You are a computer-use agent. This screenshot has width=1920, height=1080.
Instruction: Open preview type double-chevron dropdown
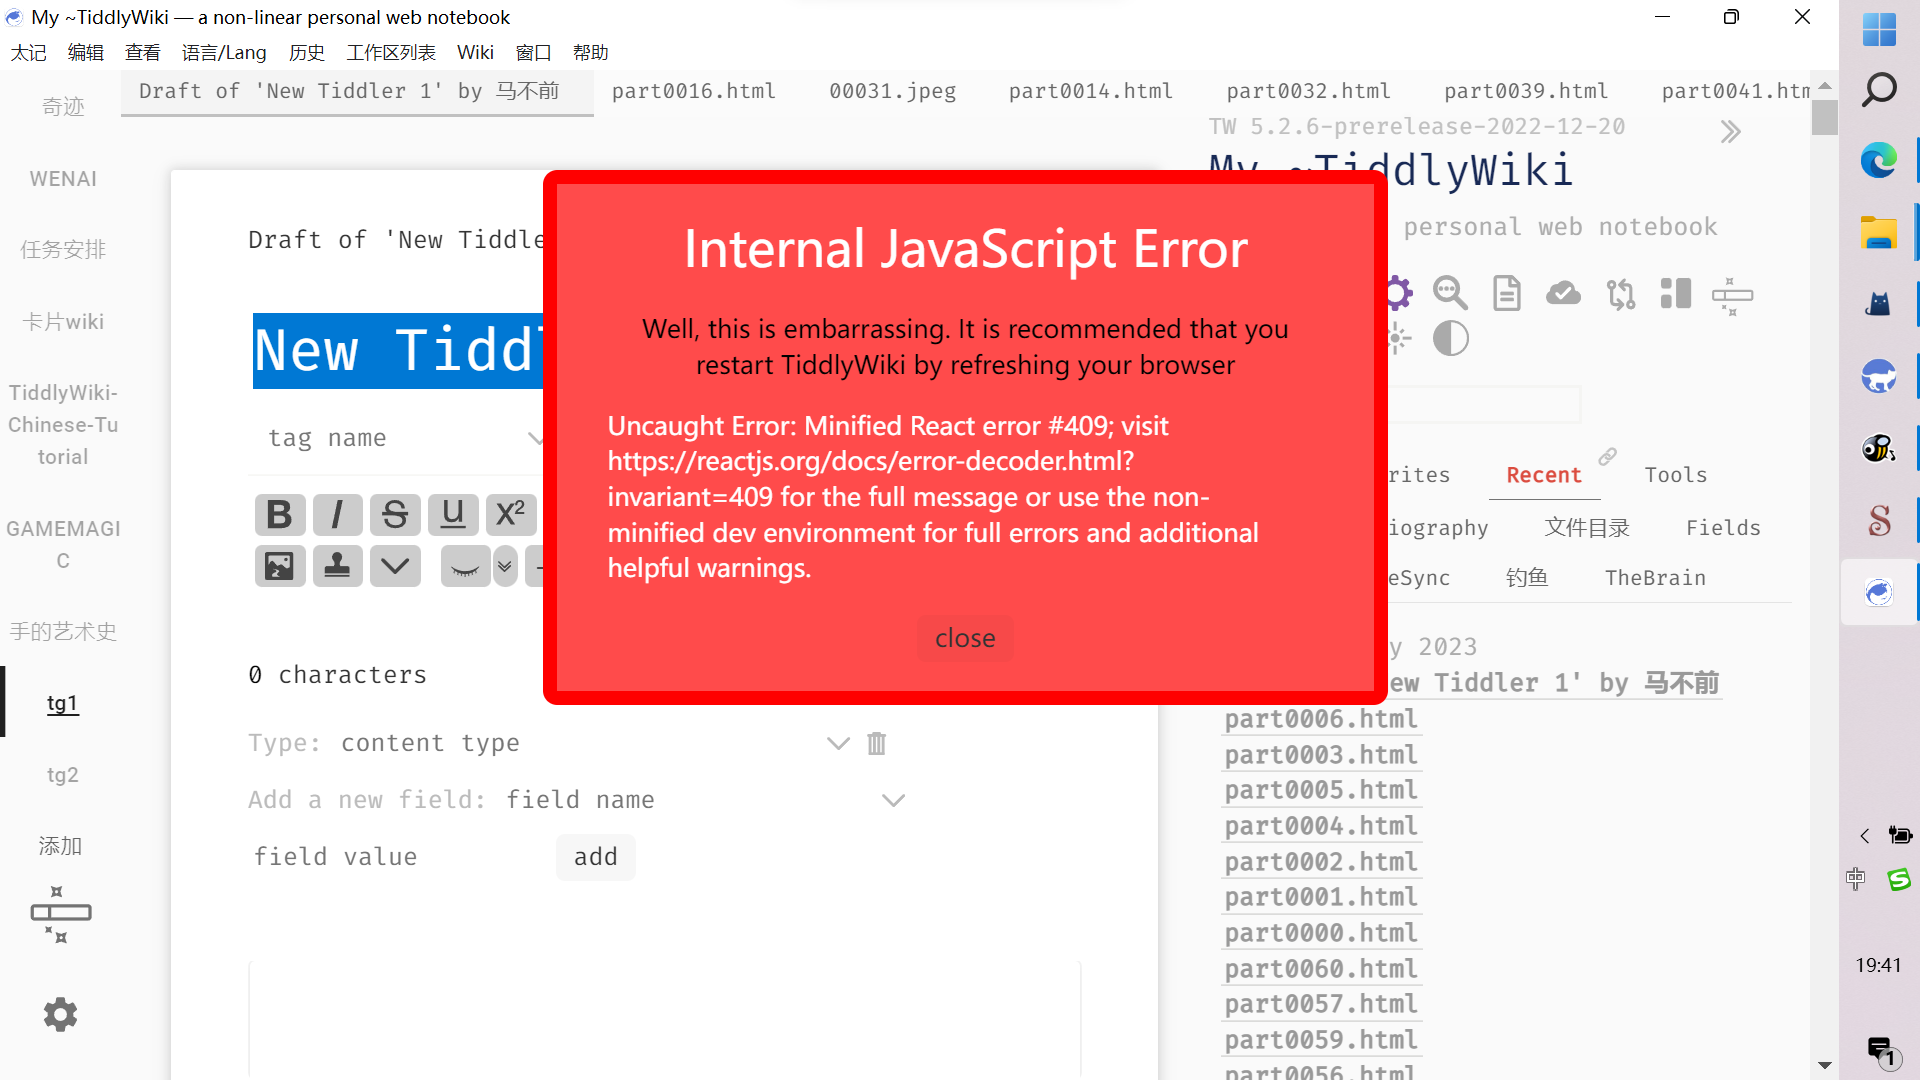tap(505, 567)
